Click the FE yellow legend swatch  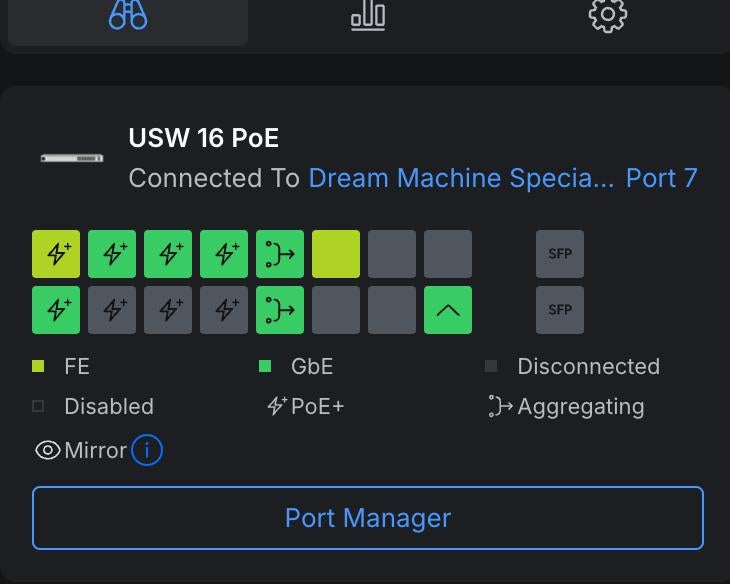[x=38, y=366]
